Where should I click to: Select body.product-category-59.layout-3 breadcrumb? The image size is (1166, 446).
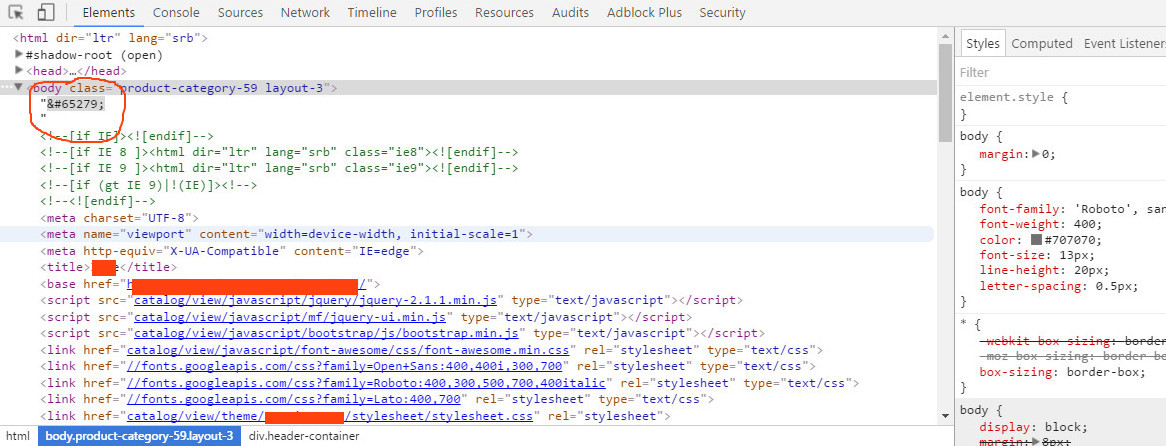pyautogui.click(x=139, y=436)
